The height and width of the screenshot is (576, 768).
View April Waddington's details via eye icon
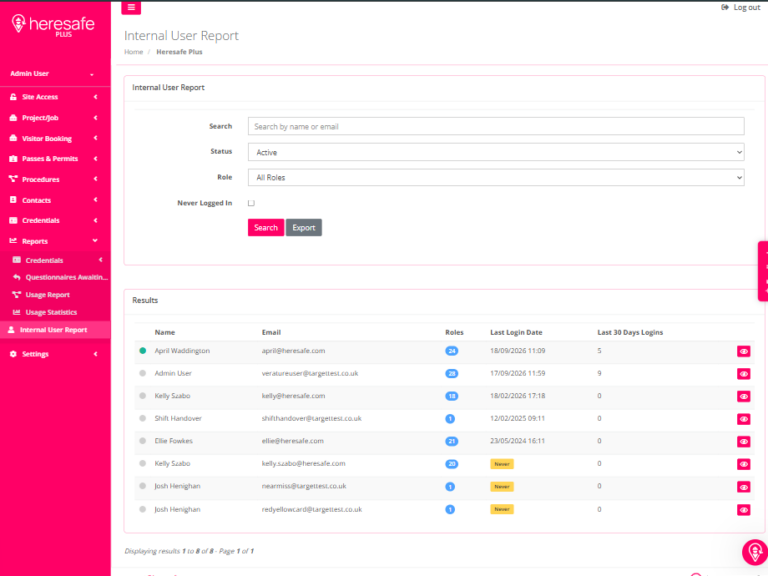tap(744, 351)
